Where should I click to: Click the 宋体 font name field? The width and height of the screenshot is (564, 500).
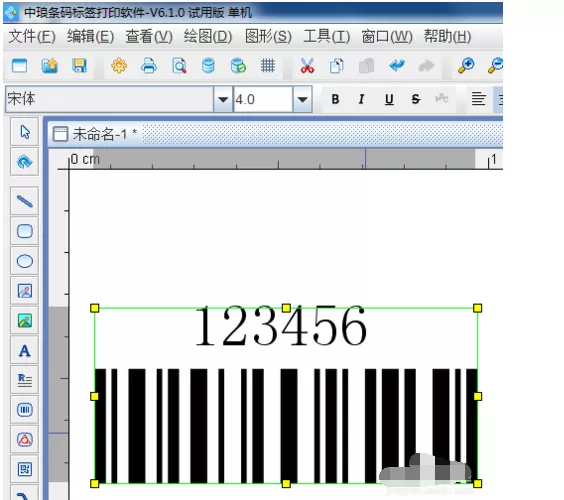(110, 99)
